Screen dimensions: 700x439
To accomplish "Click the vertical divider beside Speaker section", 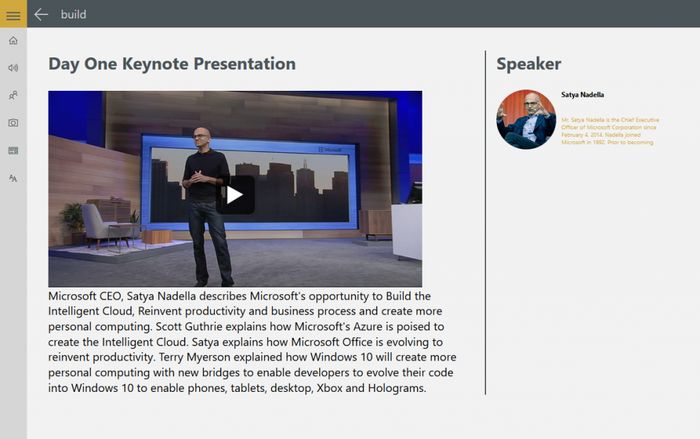I will tap(485, 222).
